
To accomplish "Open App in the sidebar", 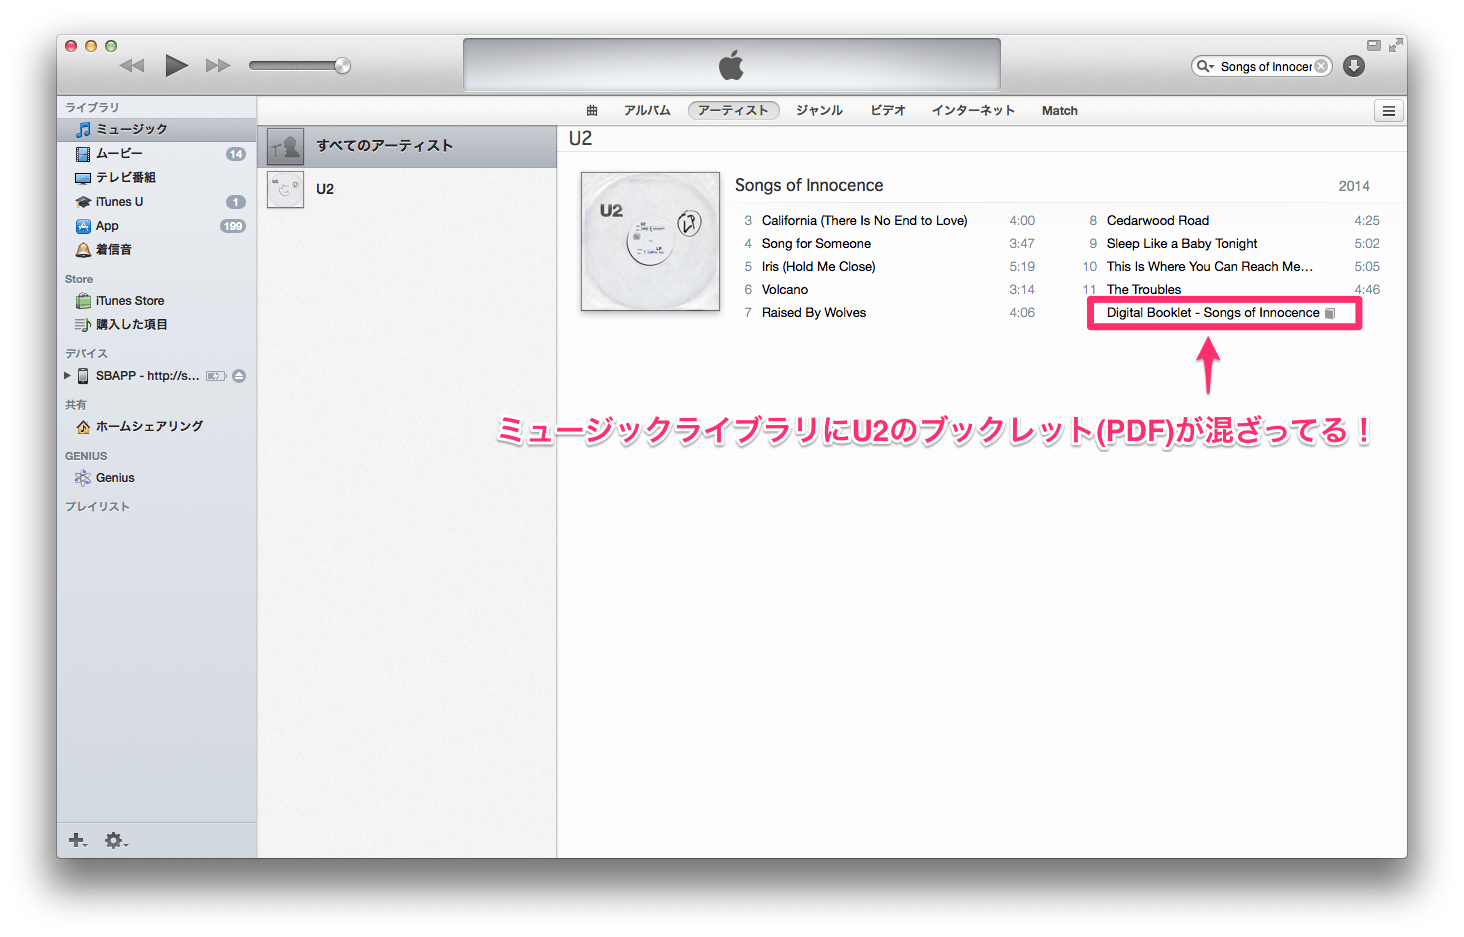I will (x=157, y=226).
